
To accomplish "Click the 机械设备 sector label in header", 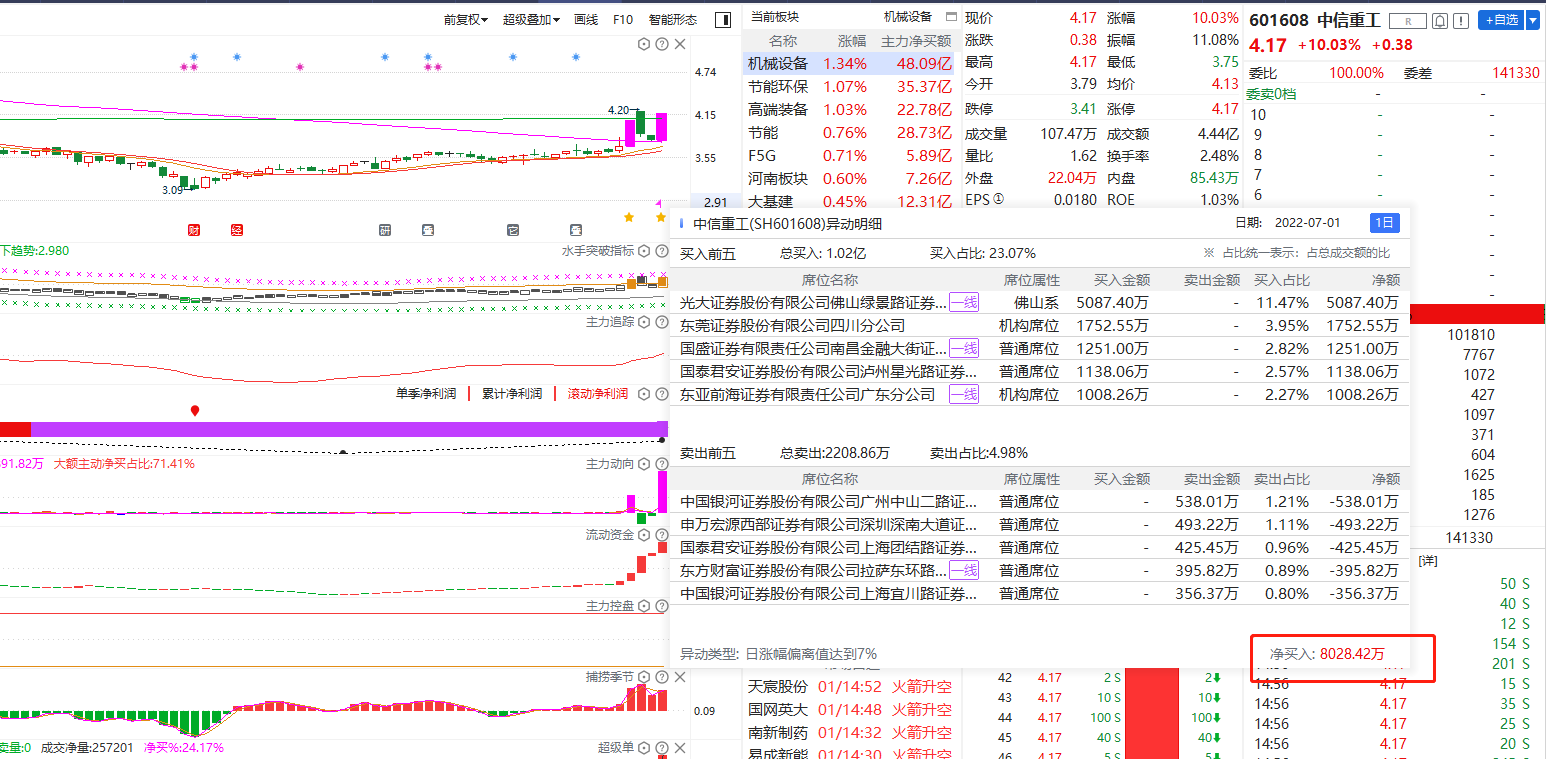I will (908, 17).
